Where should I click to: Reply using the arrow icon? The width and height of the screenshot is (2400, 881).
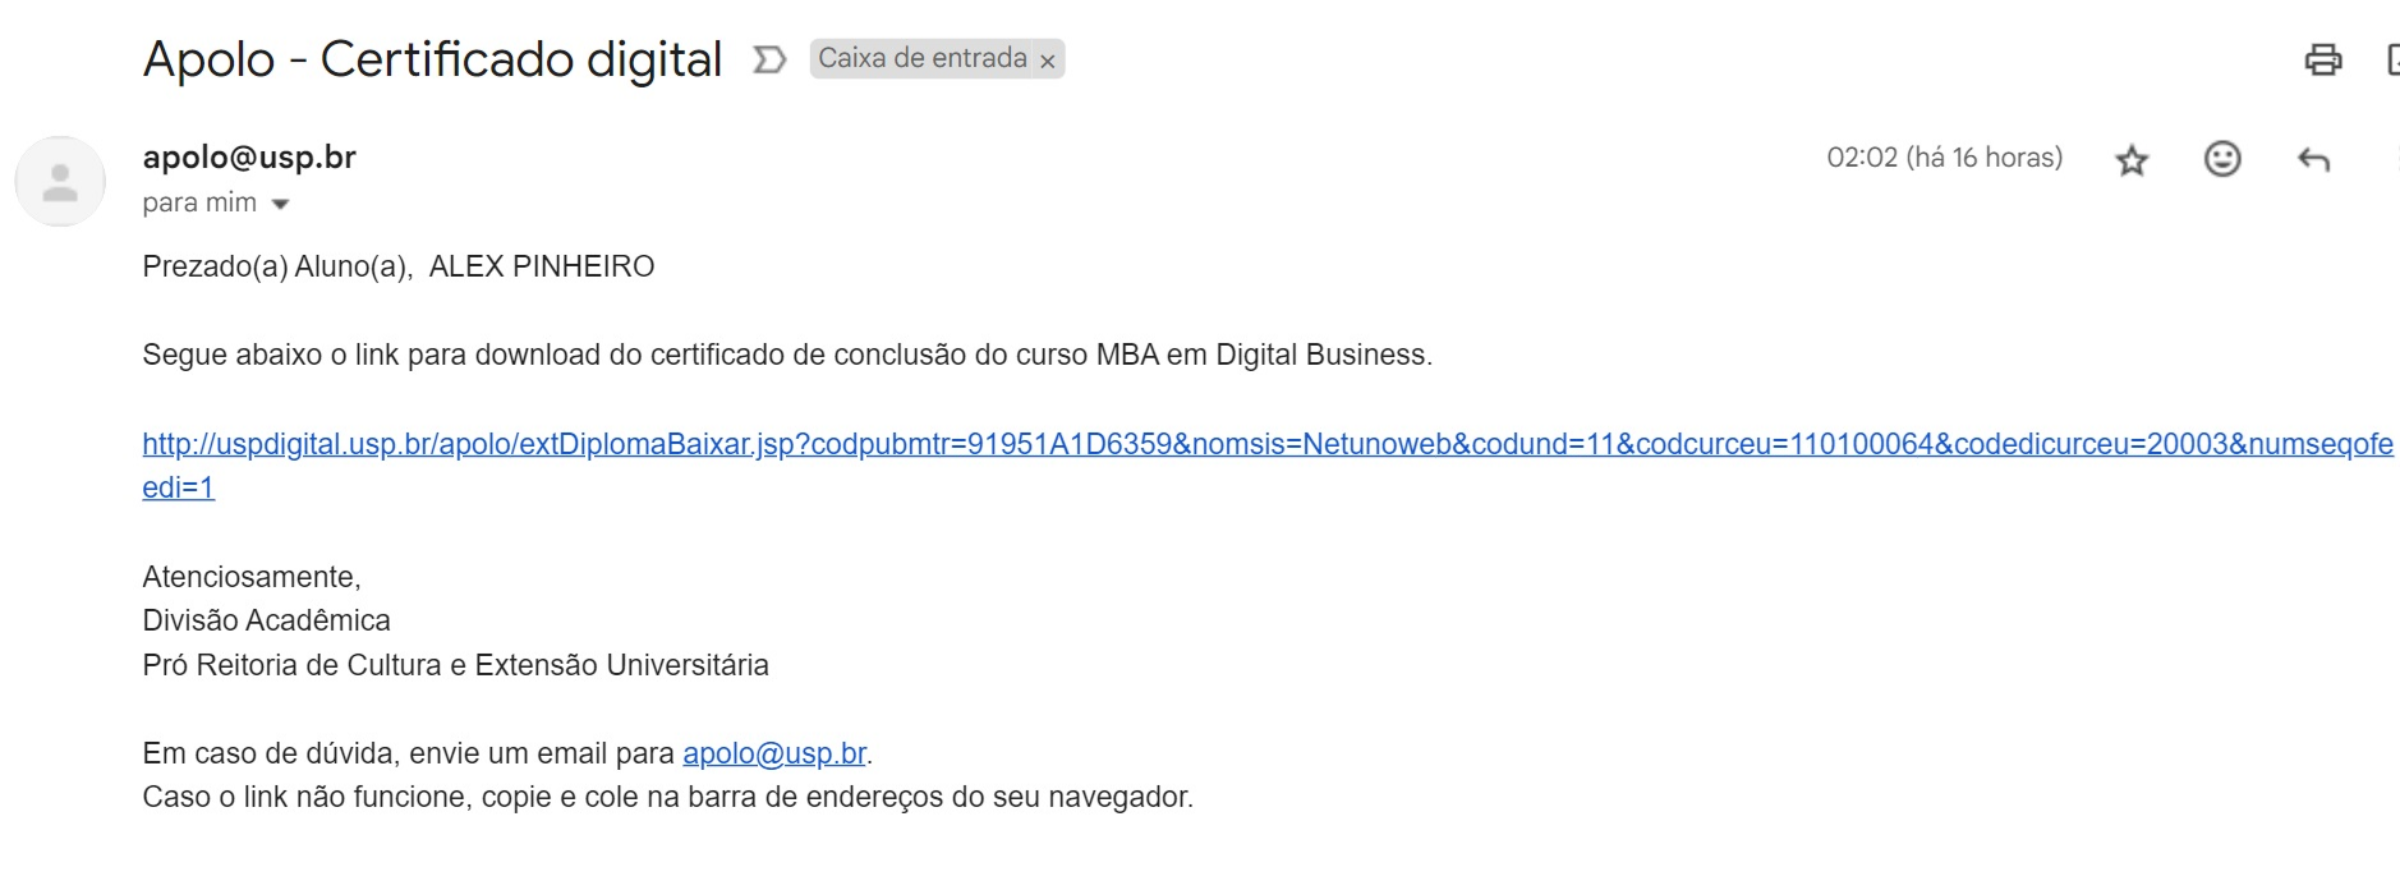tap(2313, 160)
